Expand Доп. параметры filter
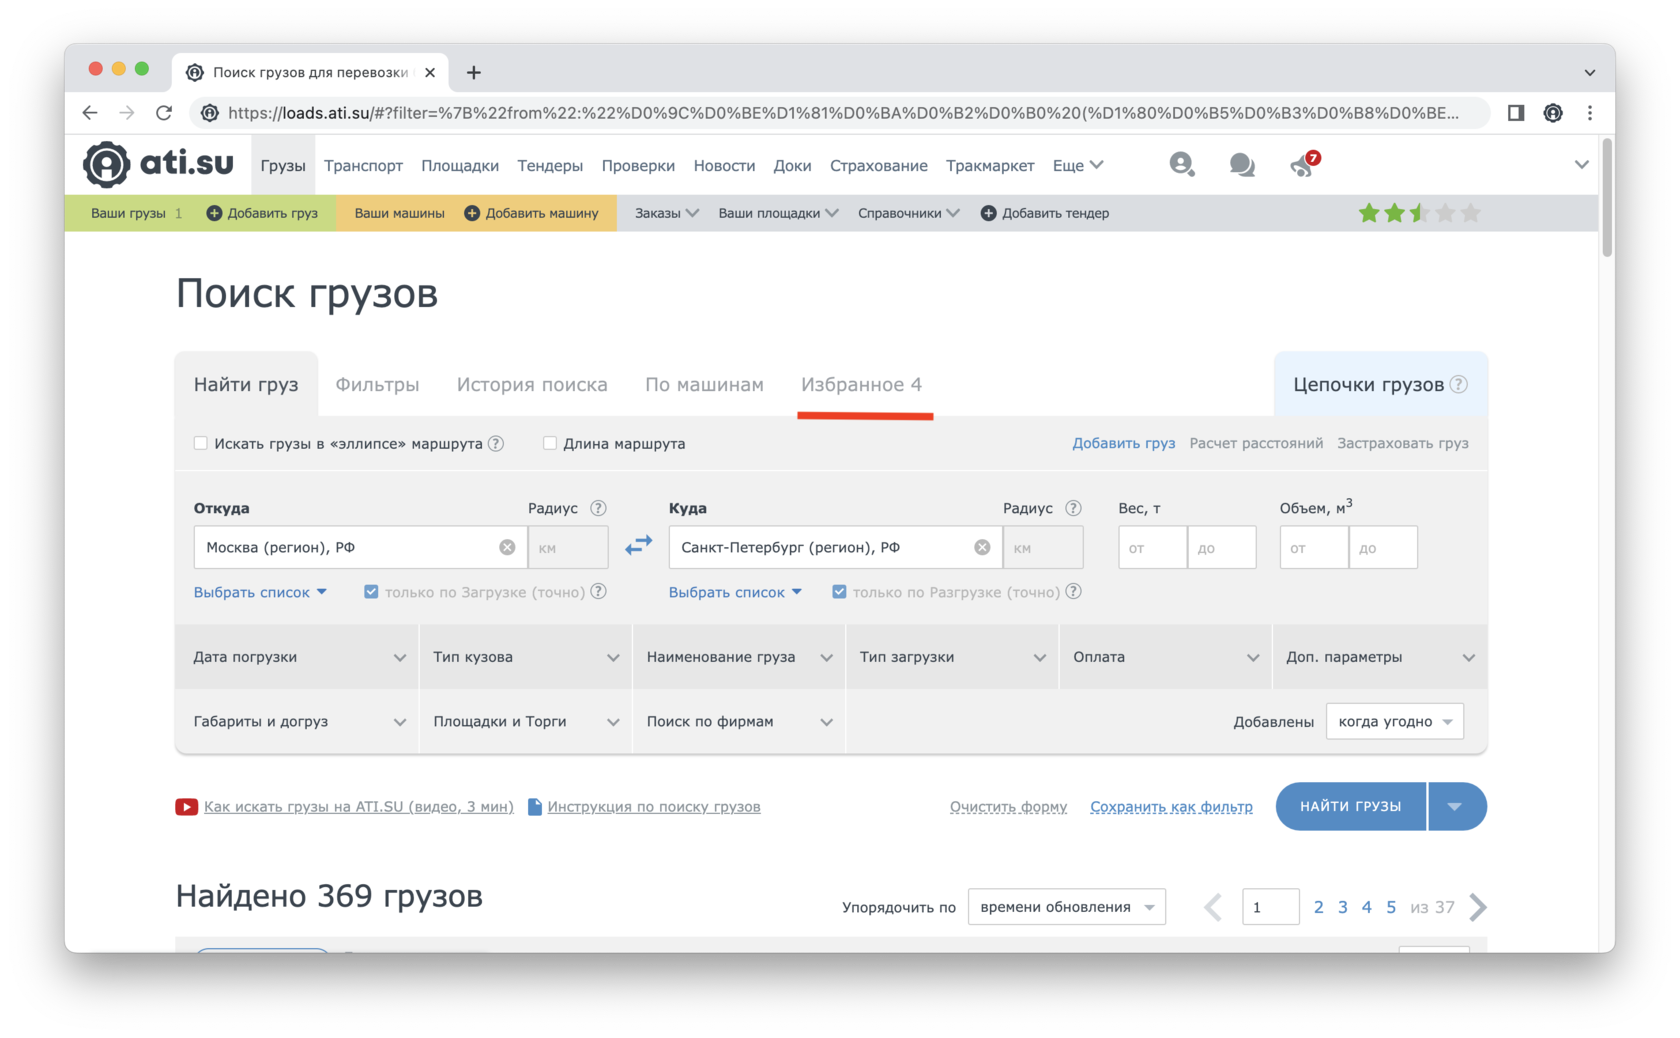Viewport: 1680px width, 1038px height. [1380, 657]
